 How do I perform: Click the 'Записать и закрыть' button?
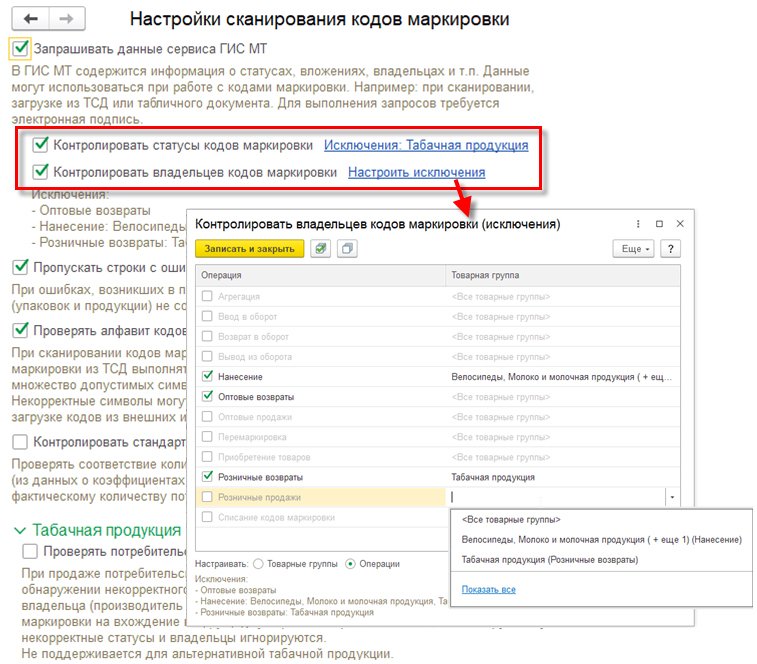[x=249, y=249]
